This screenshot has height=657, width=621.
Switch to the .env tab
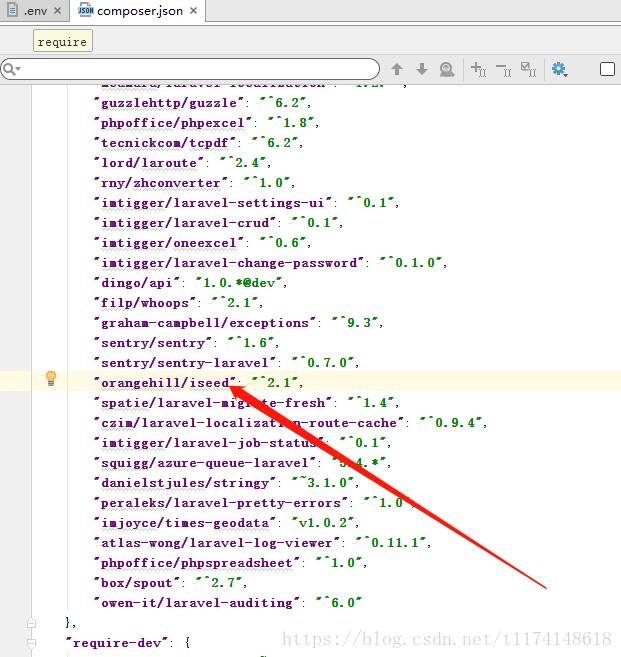(x=36, y=11)
